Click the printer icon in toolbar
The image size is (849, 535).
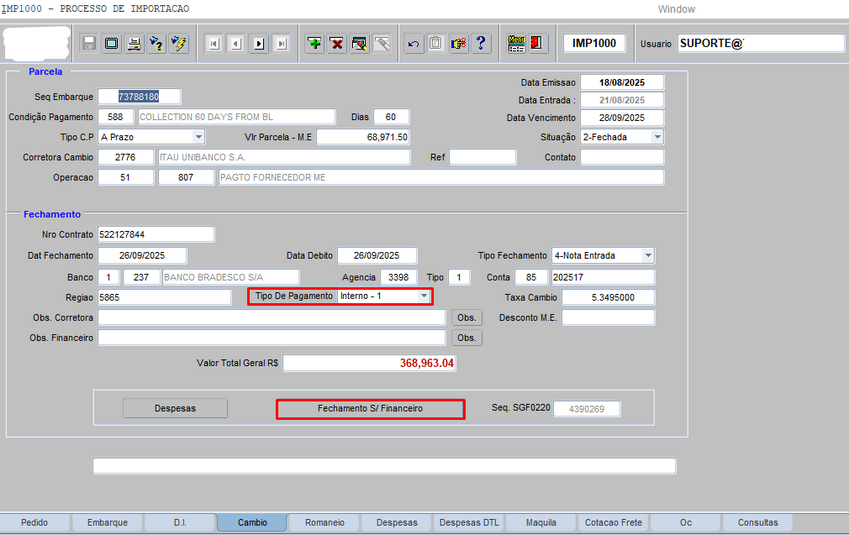pyautogui.click(x=133, y=43)
